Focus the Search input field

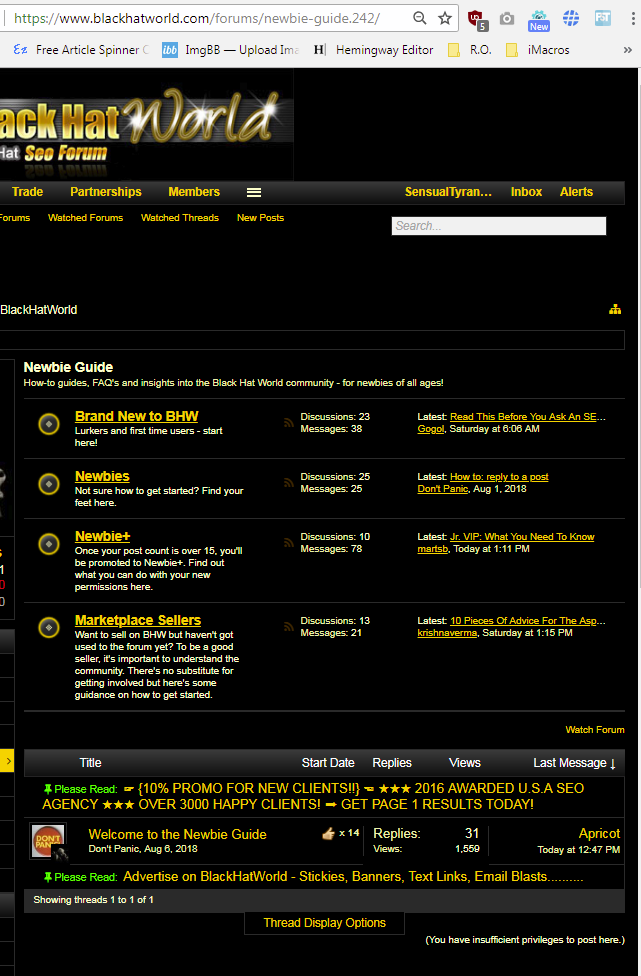(498, 226)
